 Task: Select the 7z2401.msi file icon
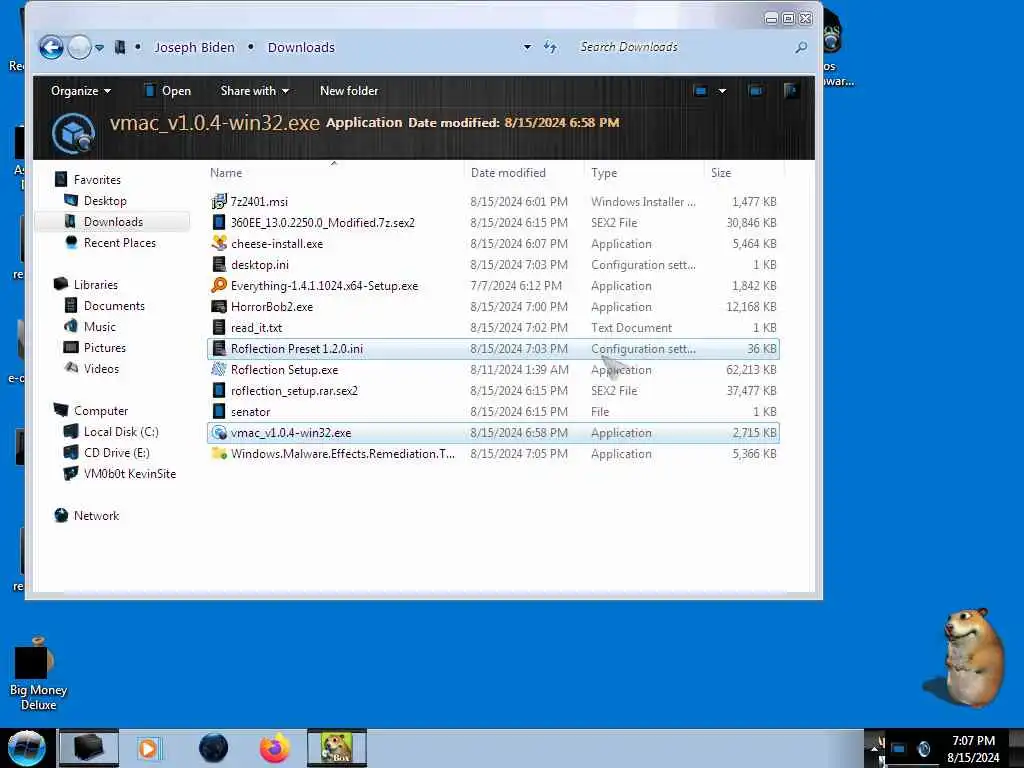click(219, 201)
